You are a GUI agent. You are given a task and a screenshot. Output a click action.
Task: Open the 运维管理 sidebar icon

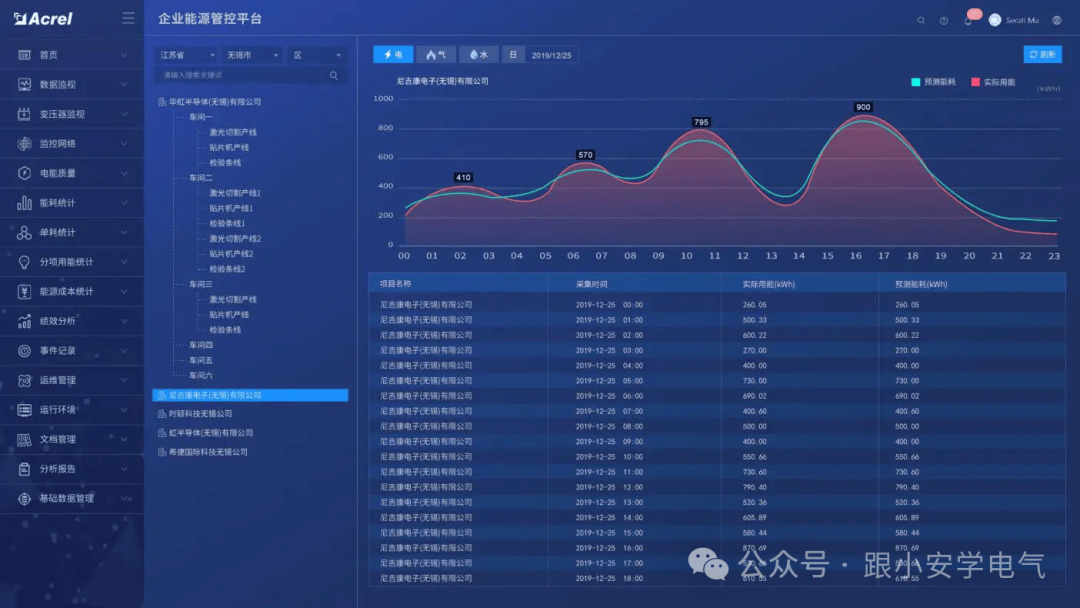22,380
